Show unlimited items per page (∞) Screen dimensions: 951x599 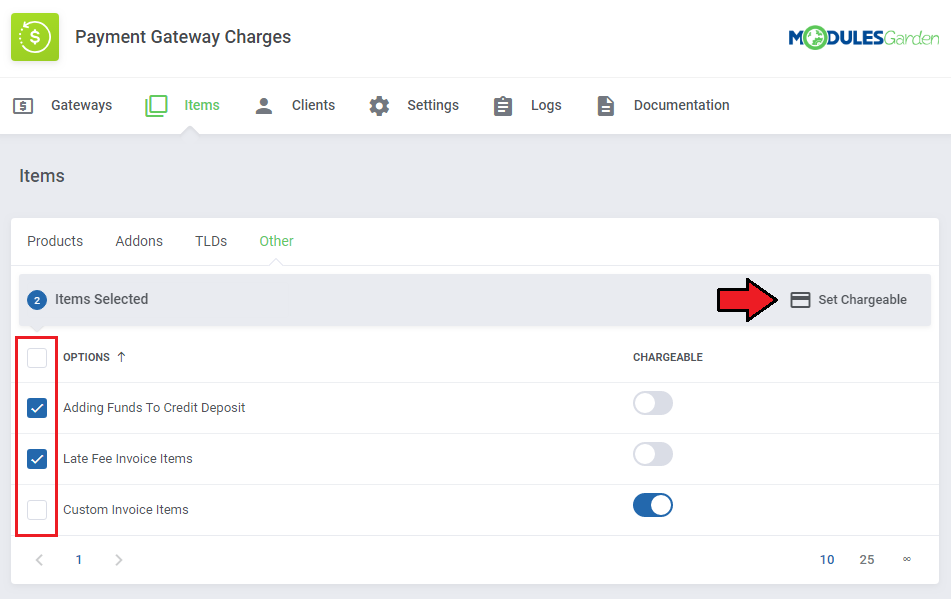click(907, 559)
